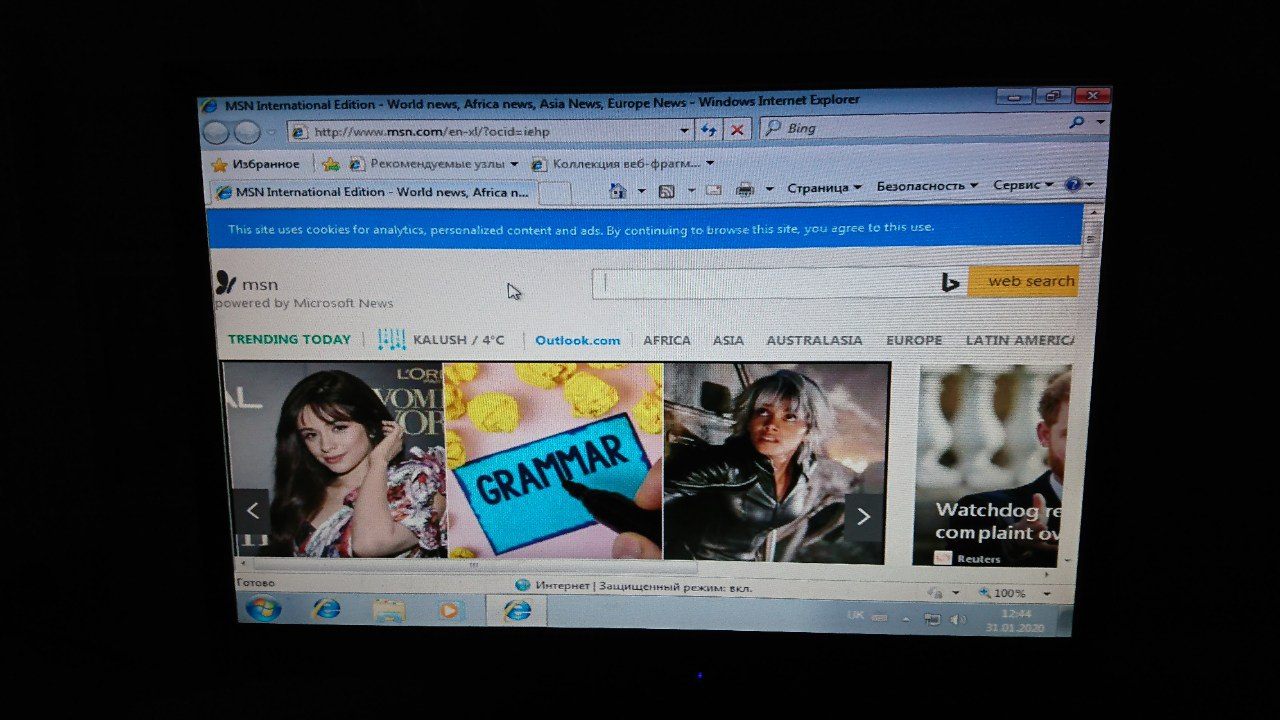Open the Windows Start orb
Screen dimensions: 1280x720
(x=263, y=607)
